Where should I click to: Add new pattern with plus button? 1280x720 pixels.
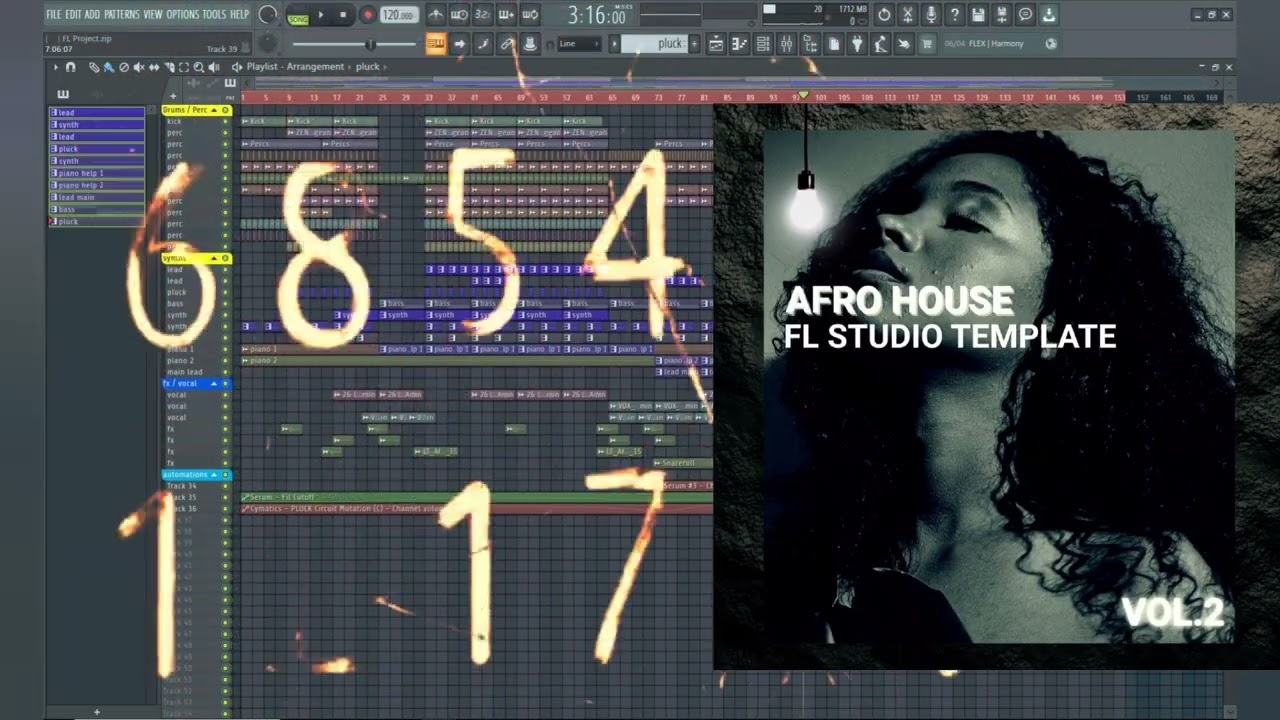point(694,43)
